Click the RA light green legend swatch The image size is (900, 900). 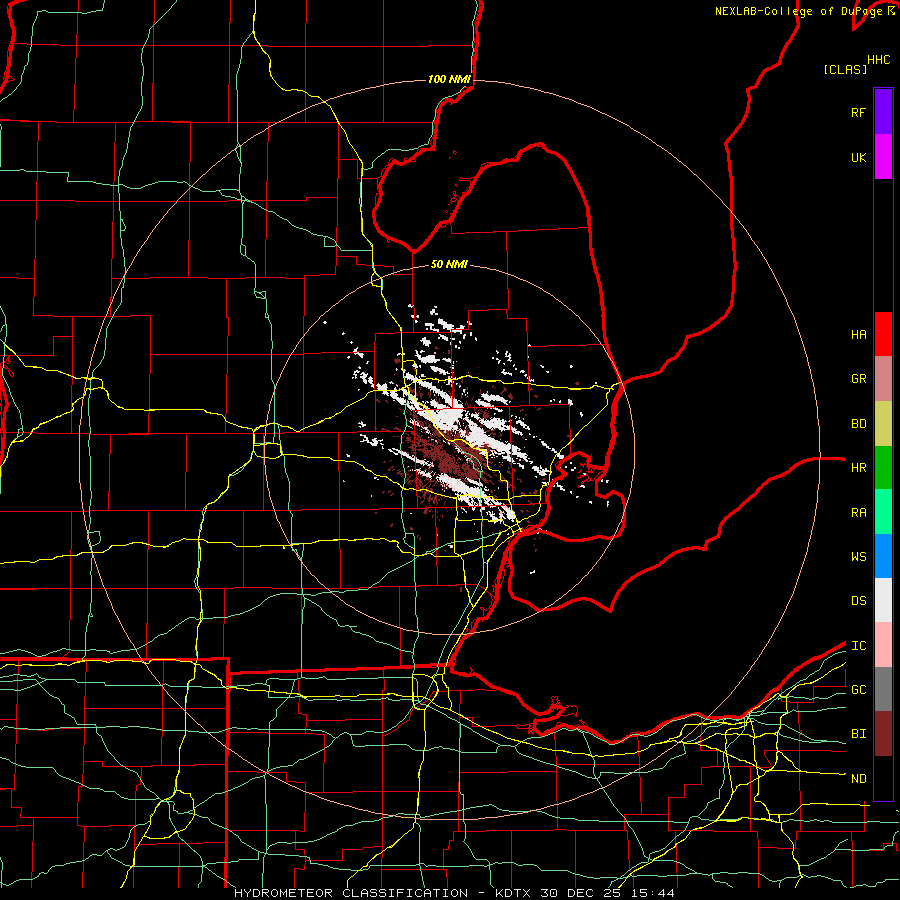coord(883,512)
